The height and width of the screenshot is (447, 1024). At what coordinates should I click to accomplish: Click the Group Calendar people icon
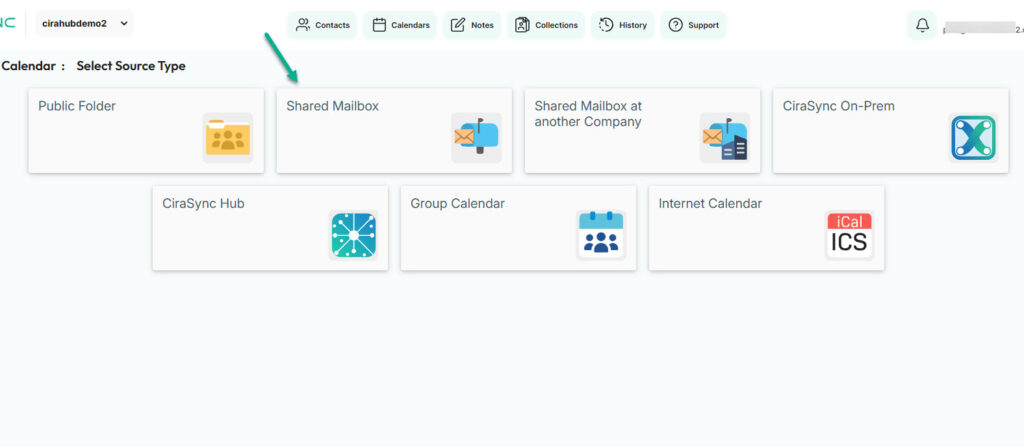[601, 235]
